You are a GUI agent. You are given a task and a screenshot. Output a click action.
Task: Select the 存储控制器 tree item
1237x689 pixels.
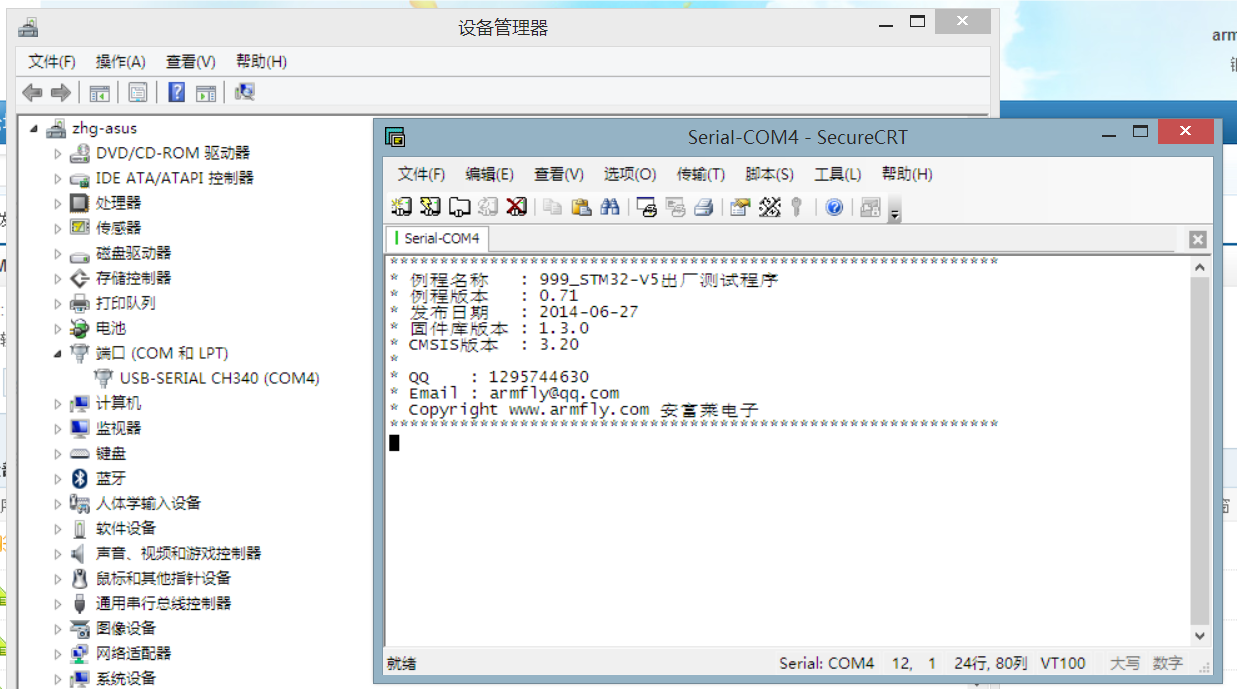coord(120,278)
